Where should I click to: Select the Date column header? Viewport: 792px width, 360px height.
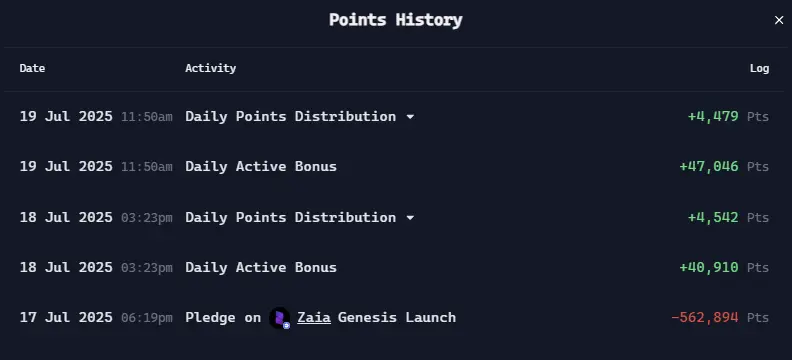pos(32,68)
